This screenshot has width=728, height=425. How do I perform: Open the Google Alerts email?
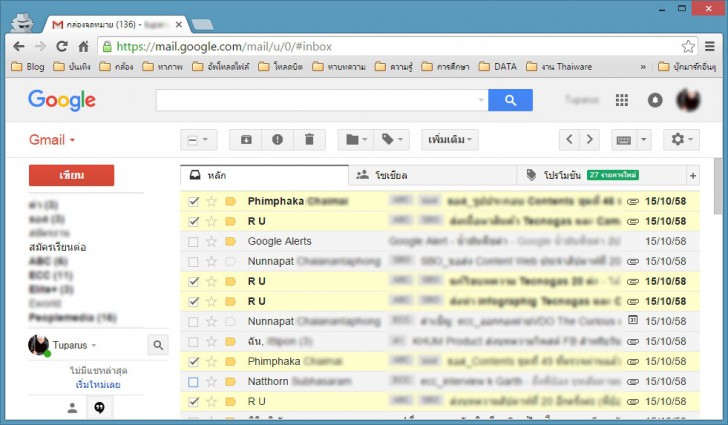[440, 241]
